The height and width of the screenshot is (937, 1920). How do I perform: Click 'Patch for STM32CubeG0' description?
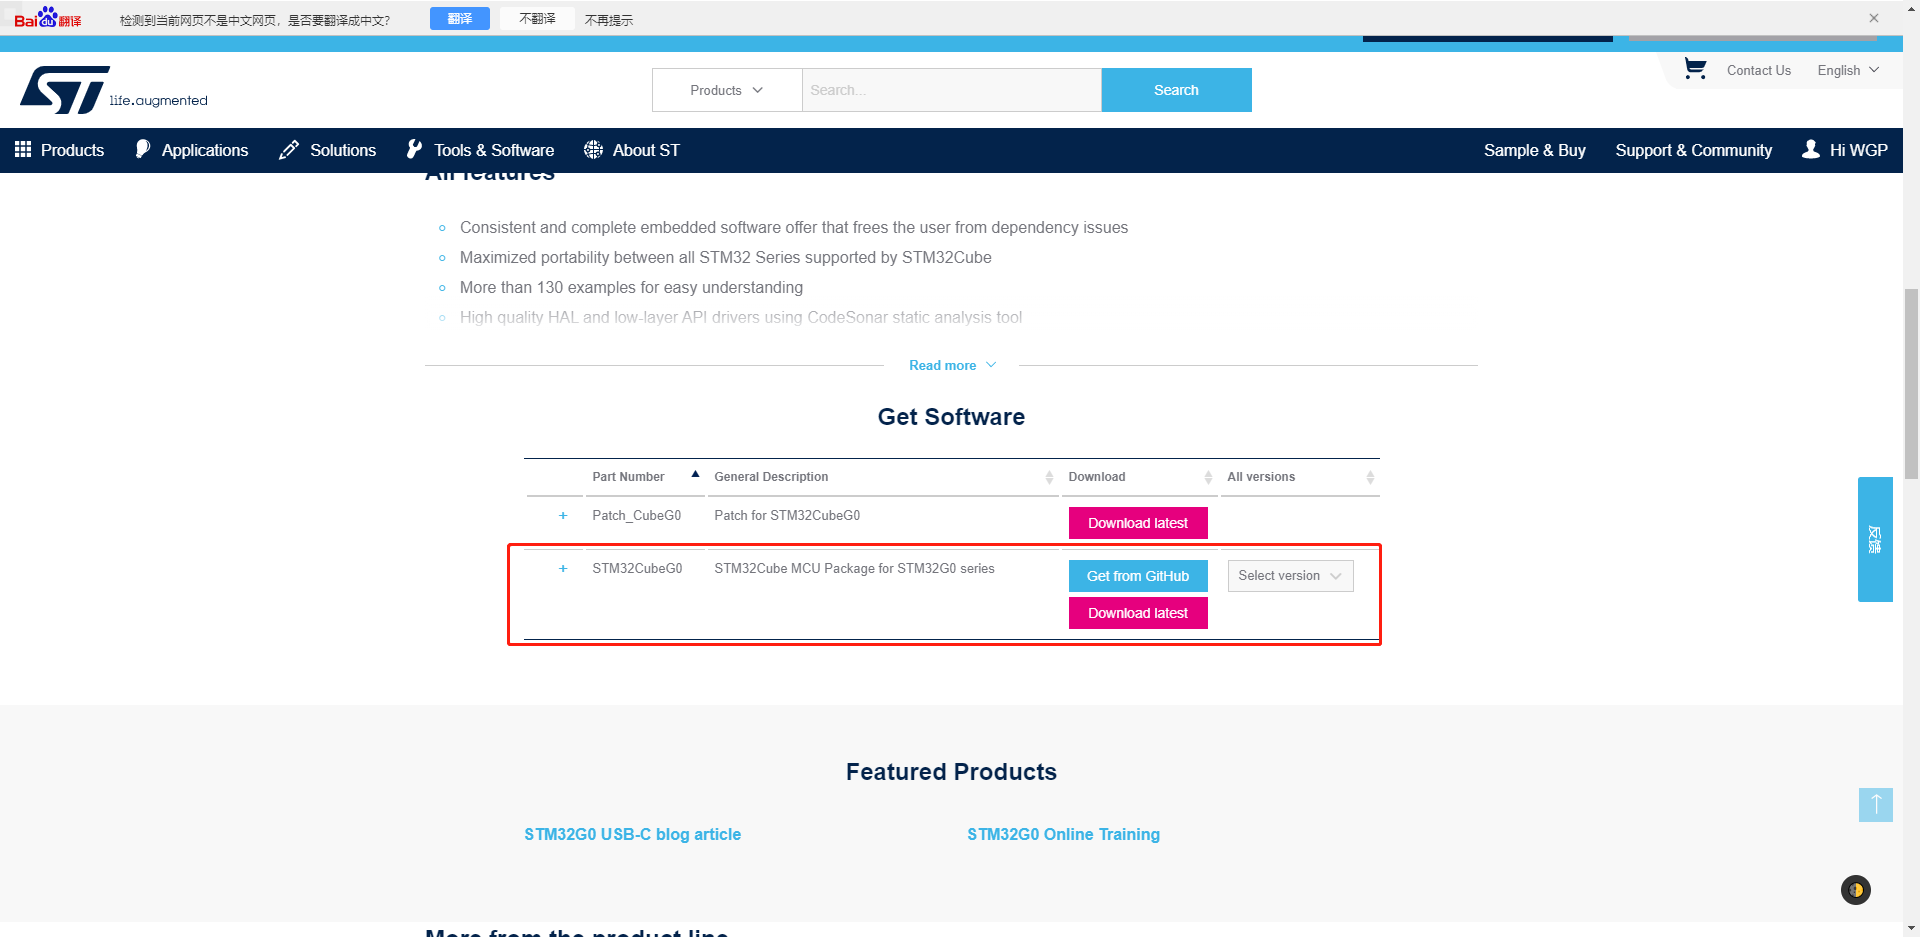(x=787, y=515)
